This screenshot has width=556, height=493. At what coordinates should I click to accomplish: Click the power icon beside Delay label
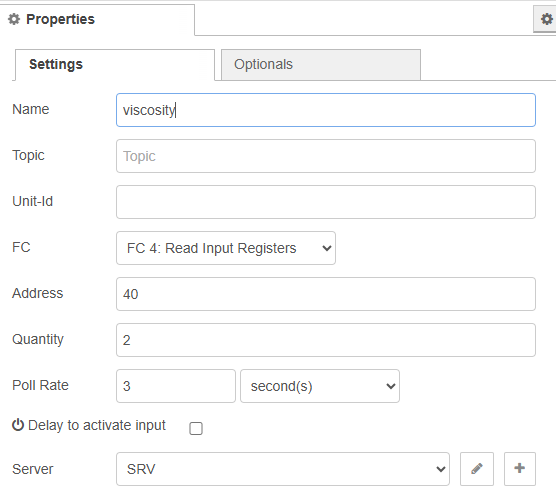pyautogui.click(x=18, y=425)
